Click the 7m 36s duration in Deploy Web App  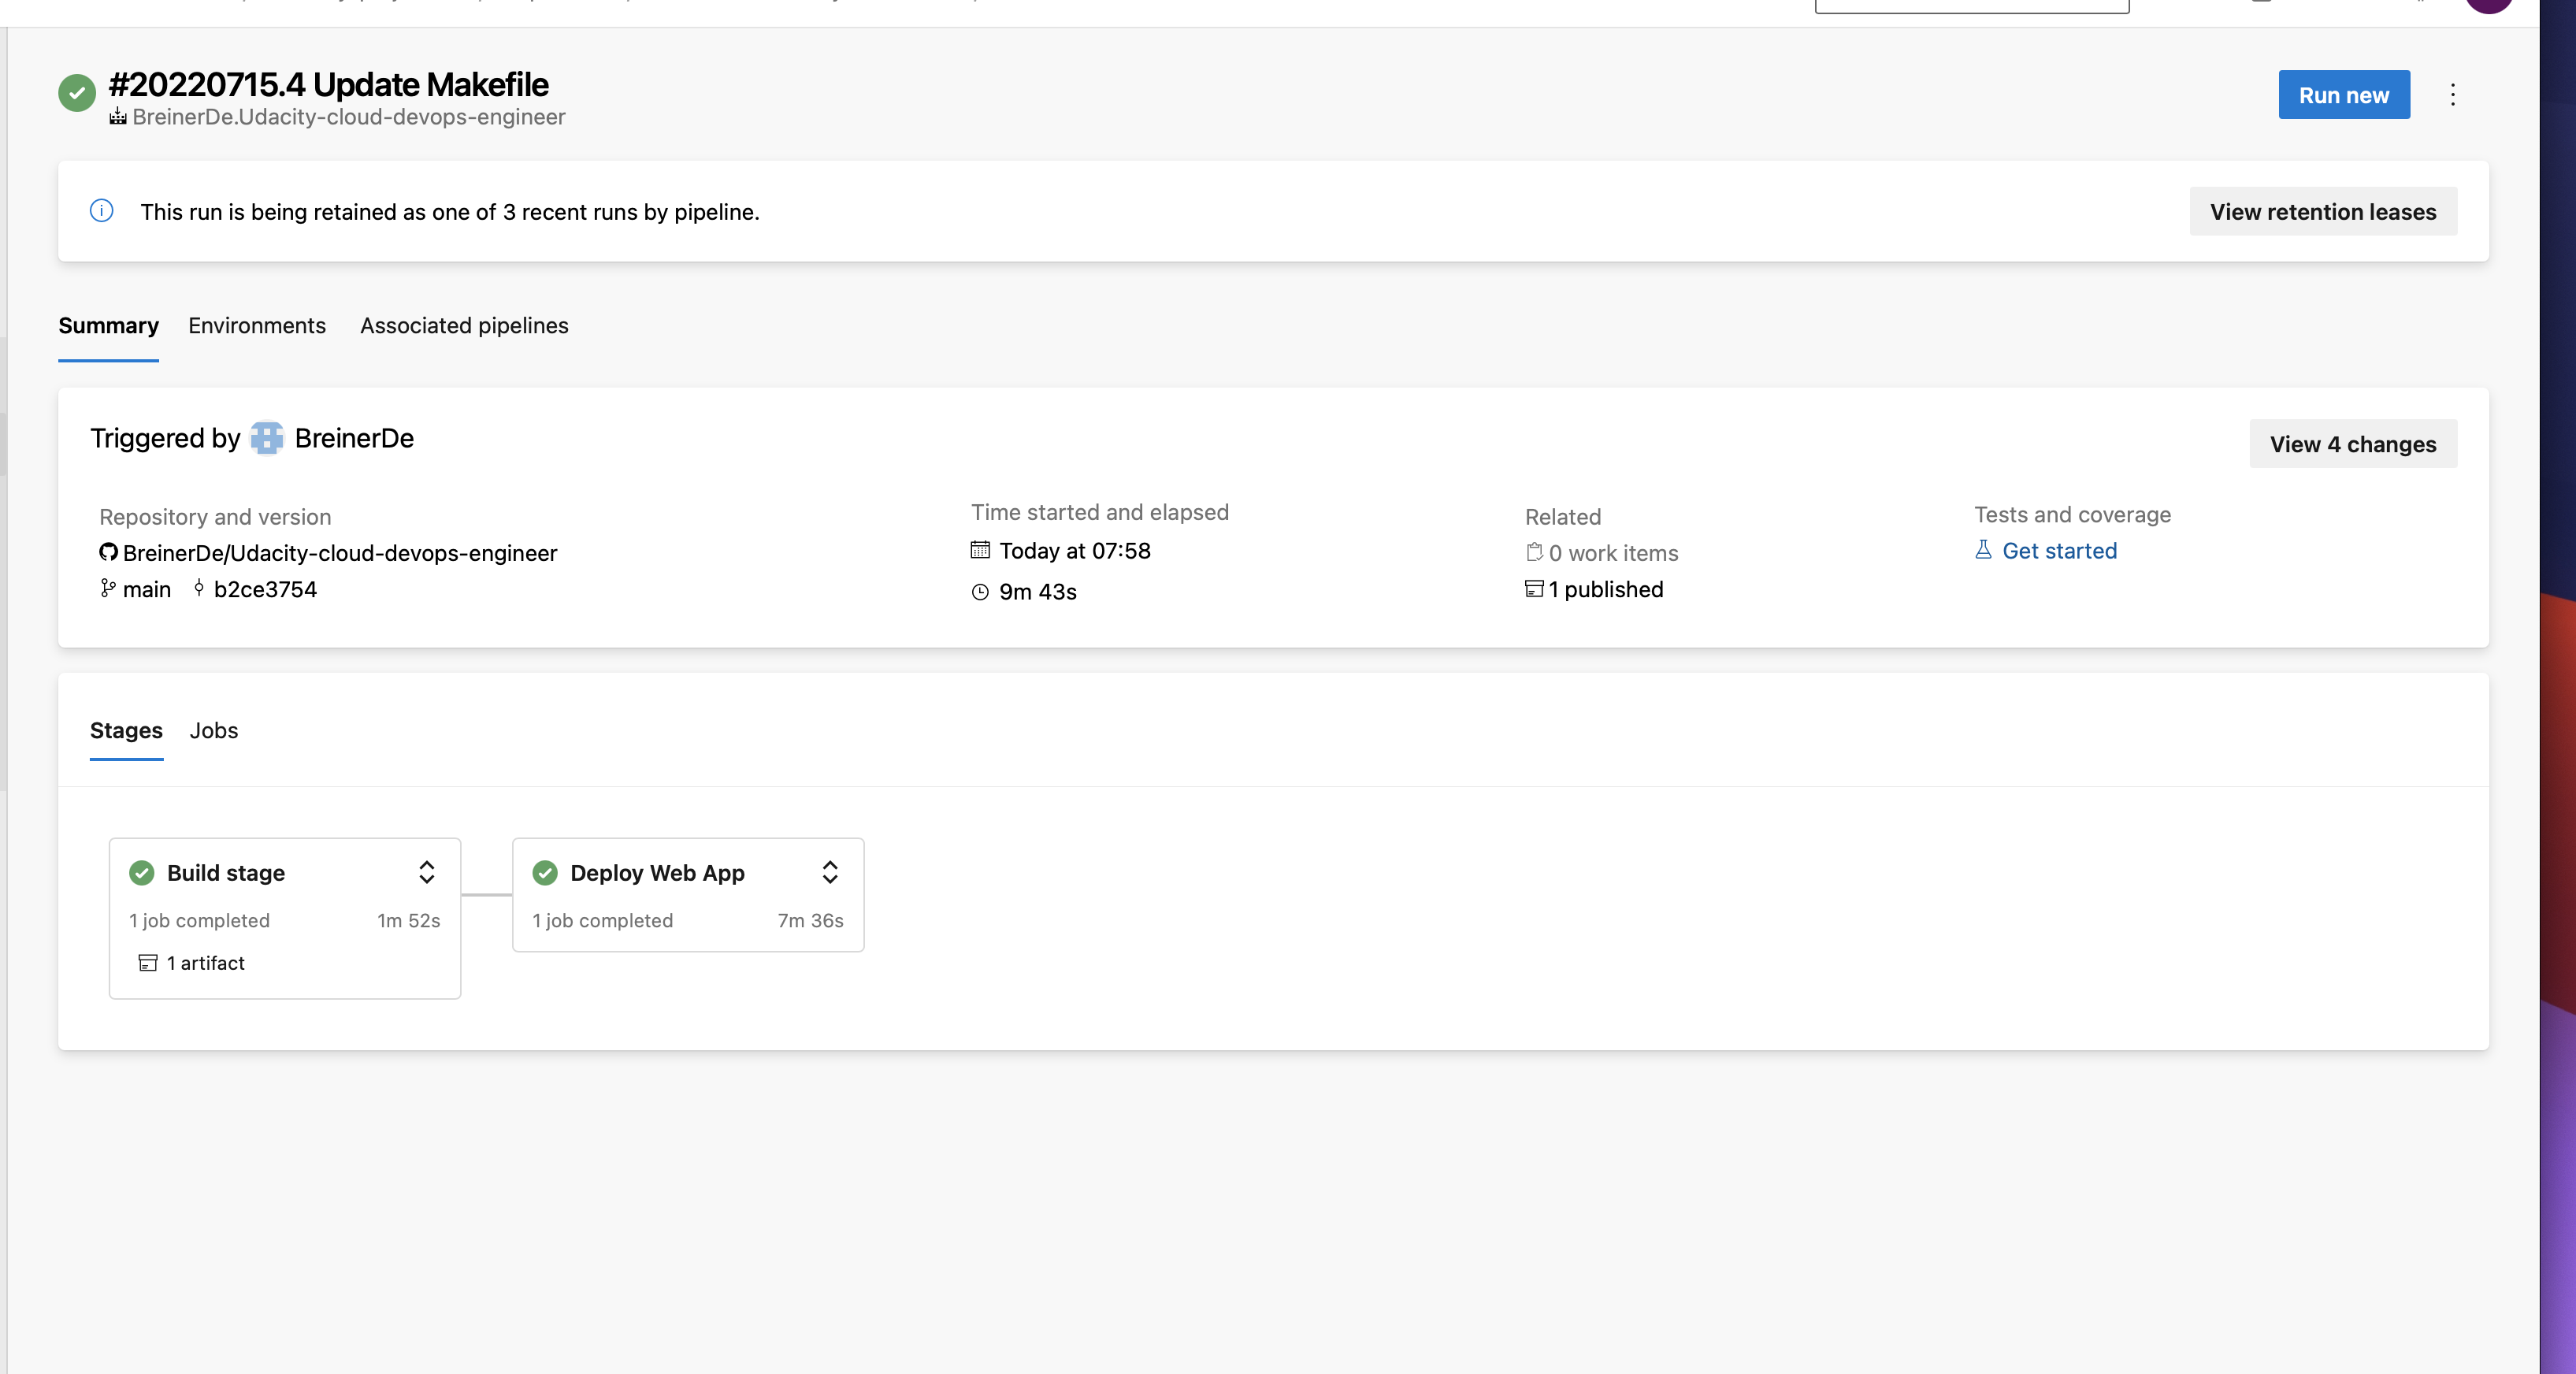pos(811,920)
